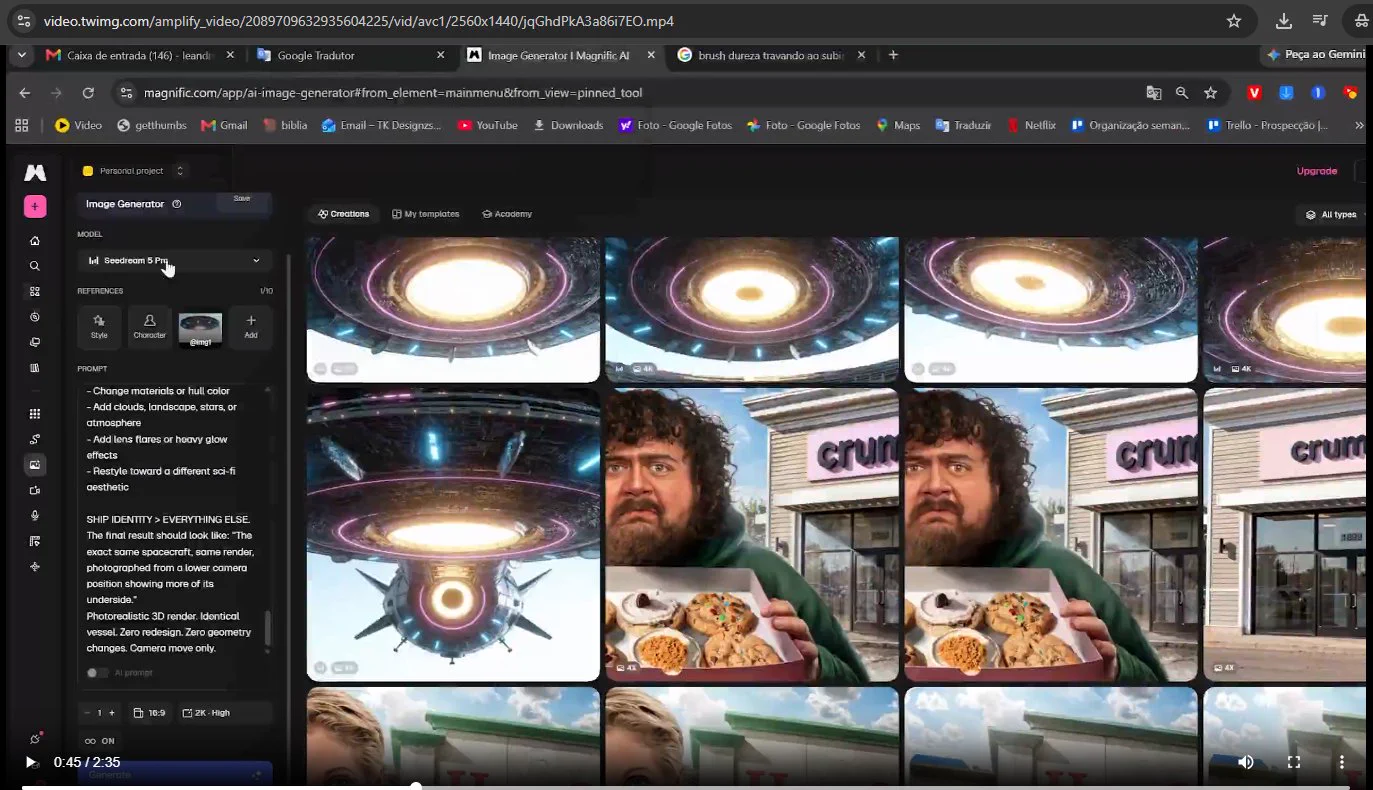The image size is (1373, 790).
Task: Click the video progress bar
Action: tap(686, 787)
